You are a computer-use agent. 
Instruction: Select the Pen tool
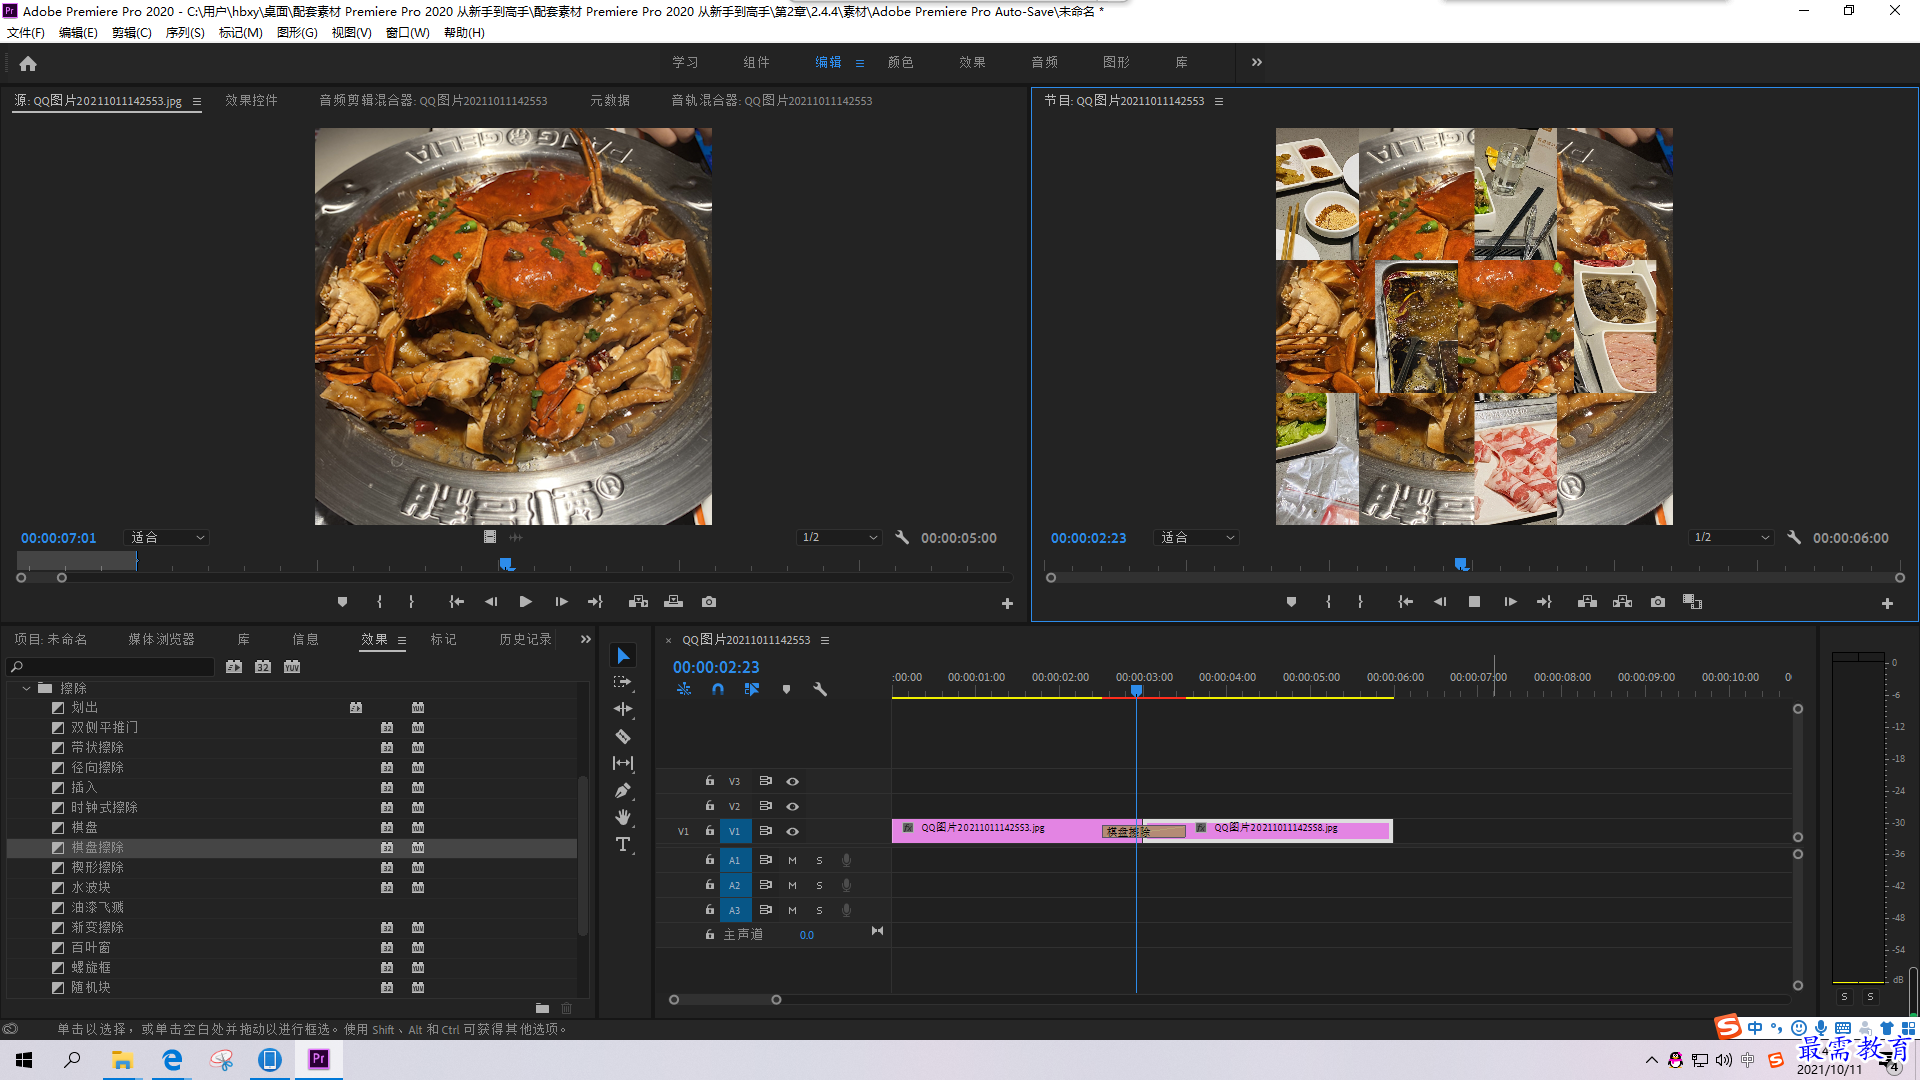coord(623,790)
